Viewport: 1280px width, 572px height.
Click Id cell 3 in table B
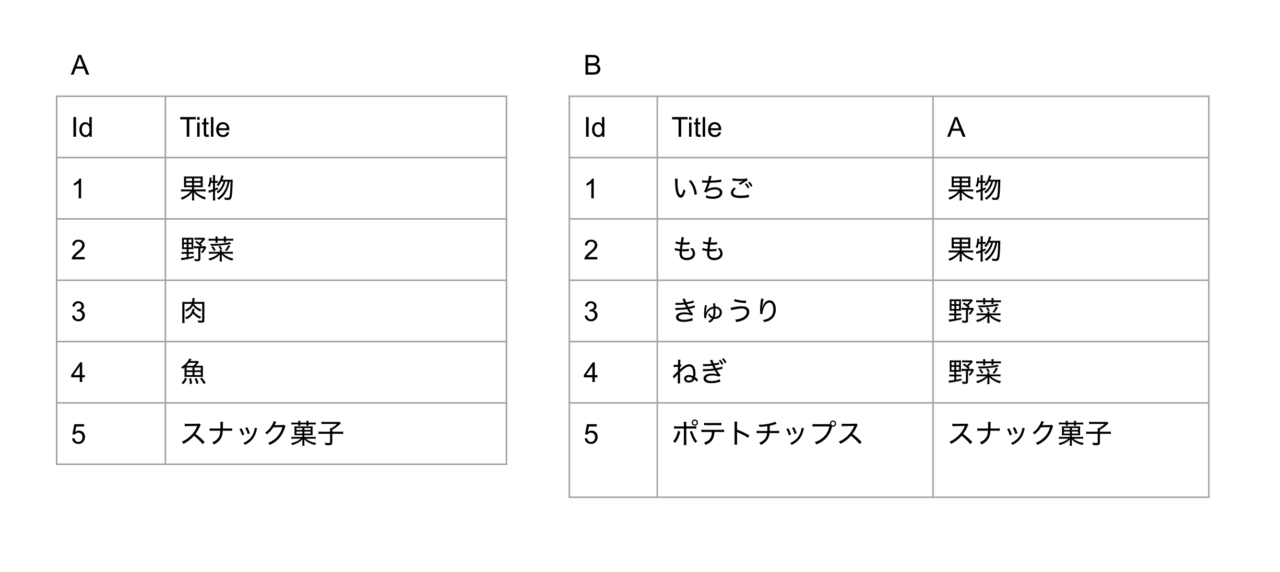[x=613, y=311]
